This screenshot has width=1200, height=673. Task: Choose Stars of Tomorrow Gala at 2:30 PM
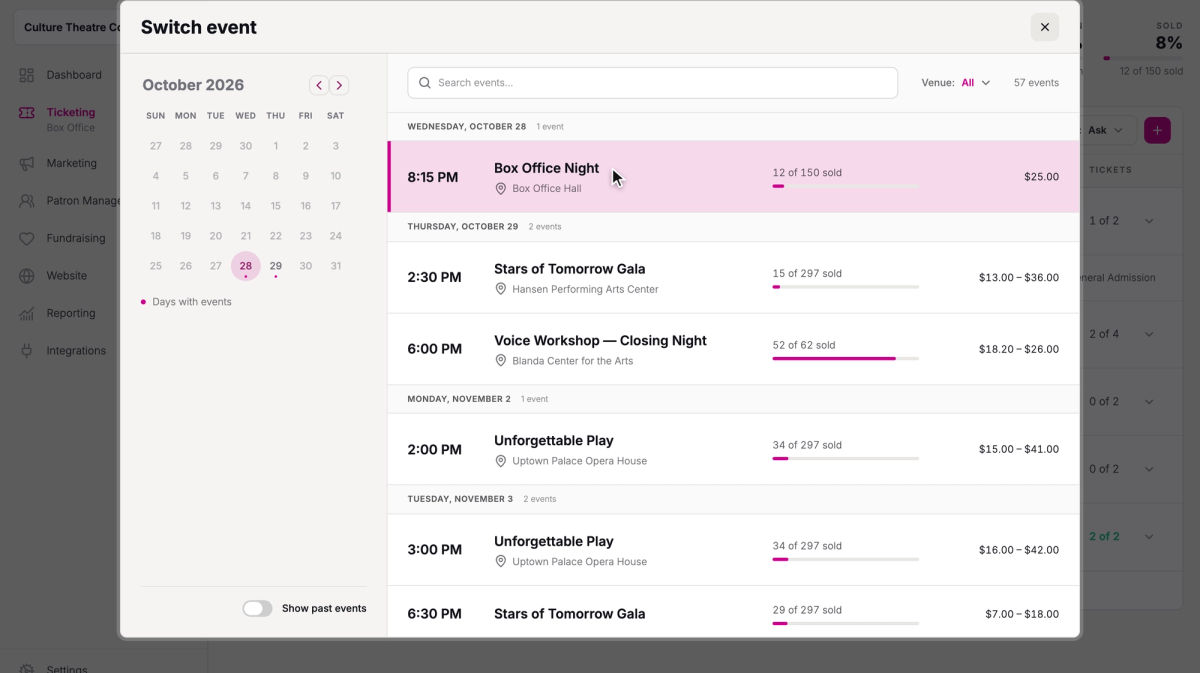coord(734,277)
